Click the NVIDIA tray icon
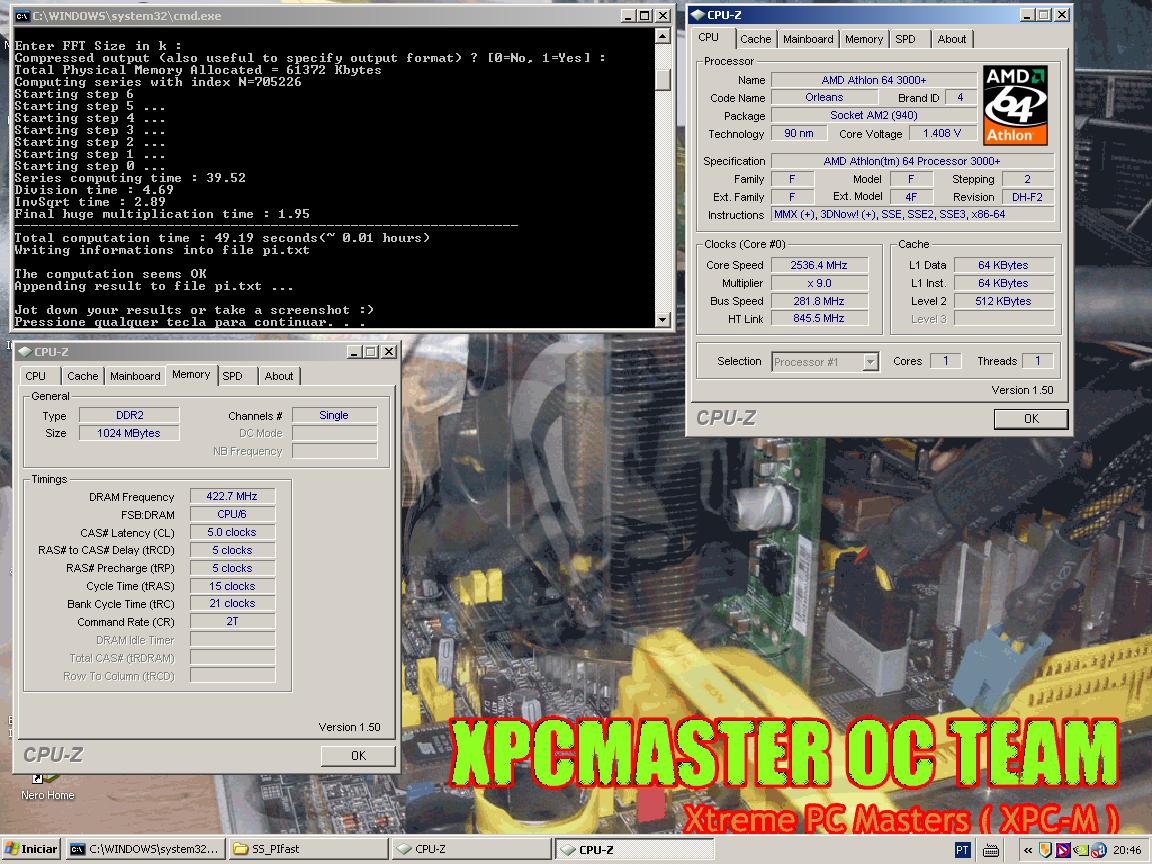The height and width of the screenshot is (864, 1152). click(x=1081, y=850)
